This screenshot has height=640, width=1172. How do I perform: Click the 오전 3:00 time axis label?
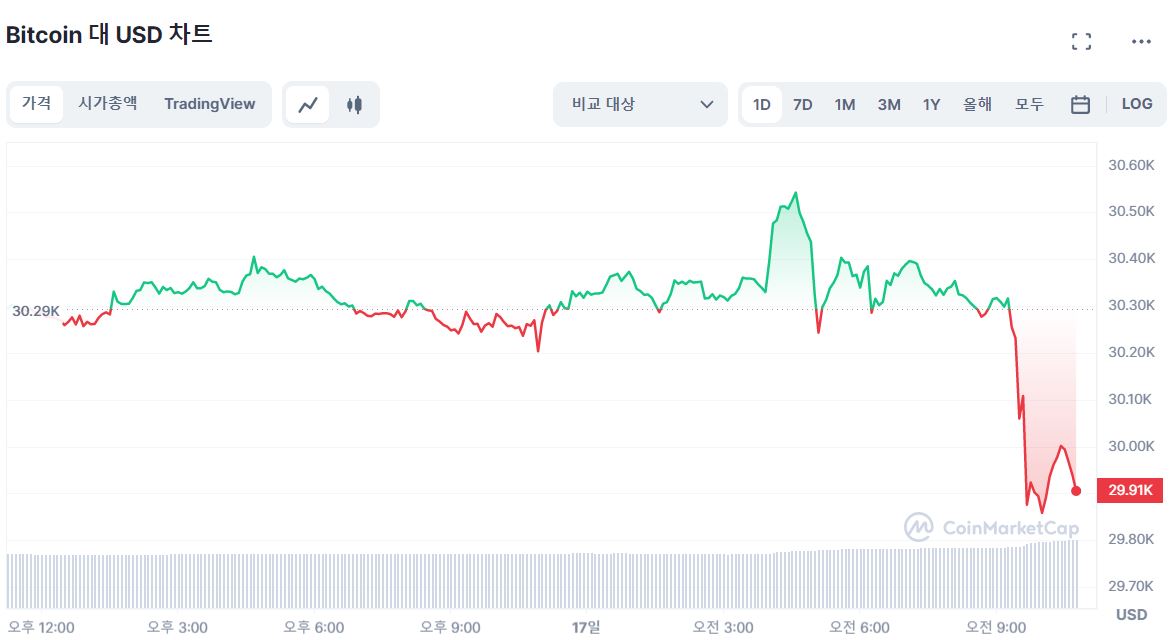point(723,627)
